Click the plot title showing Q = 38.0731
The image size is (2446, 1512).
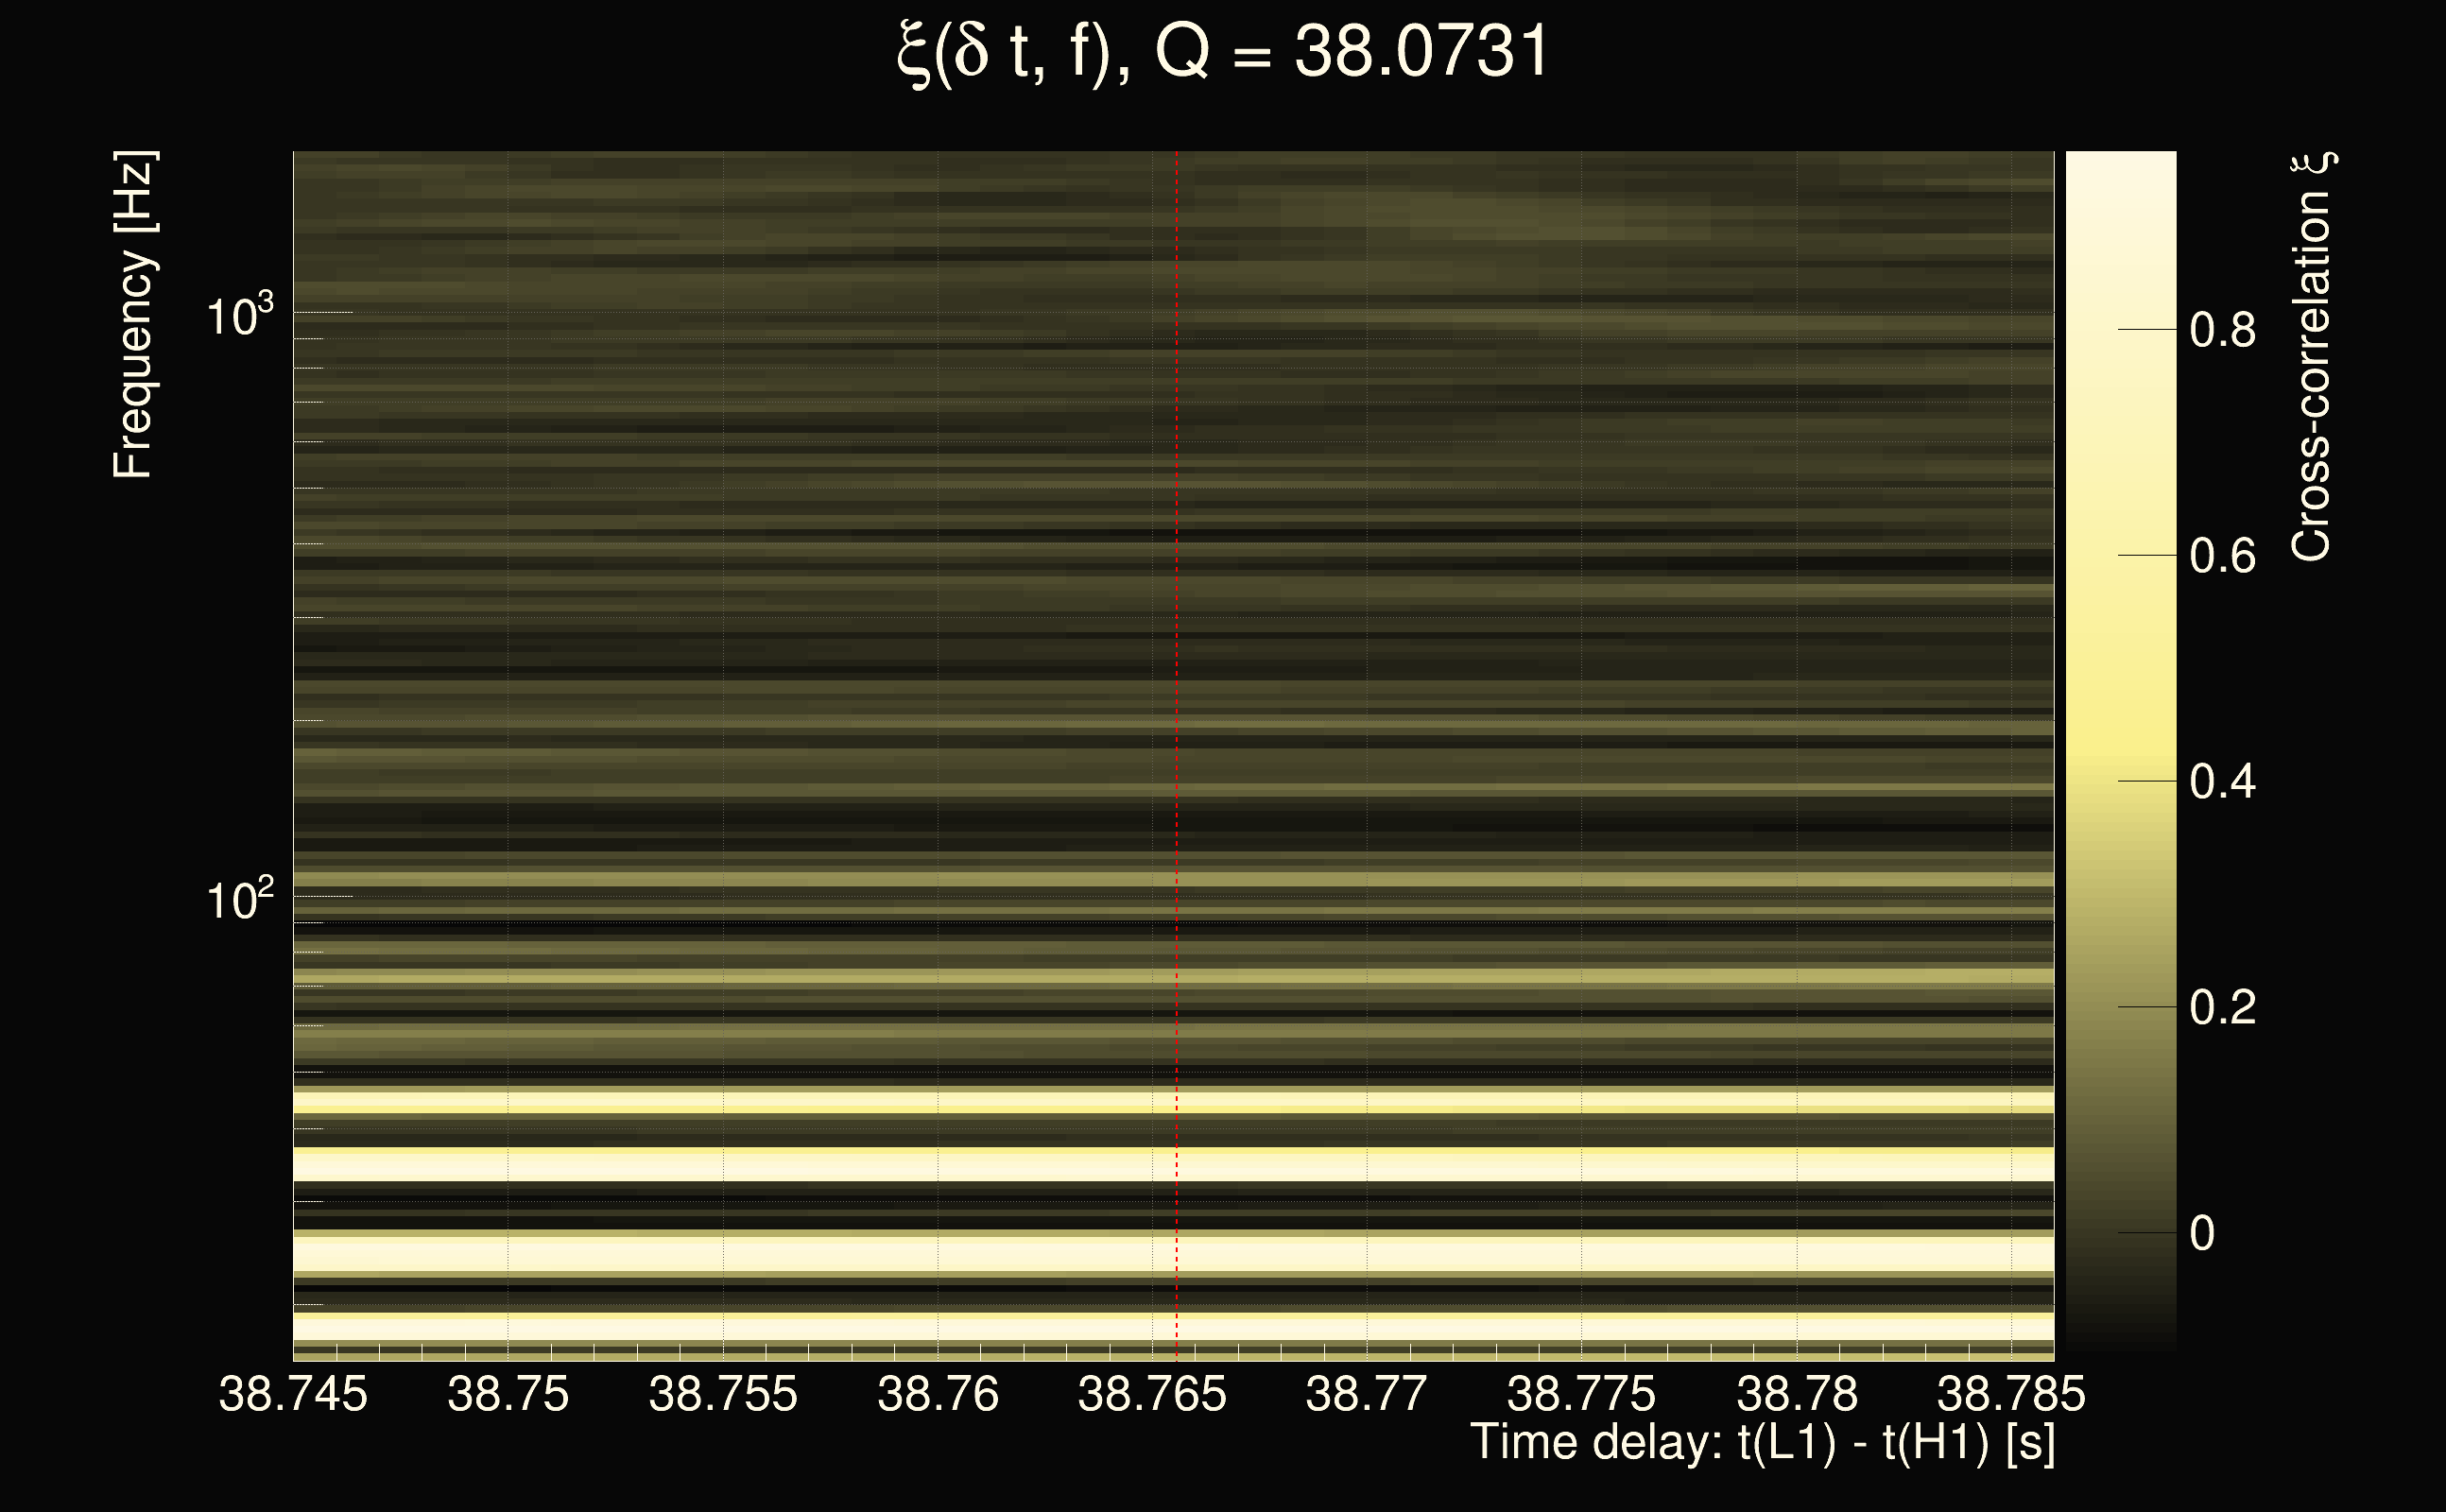point(1222,52)
